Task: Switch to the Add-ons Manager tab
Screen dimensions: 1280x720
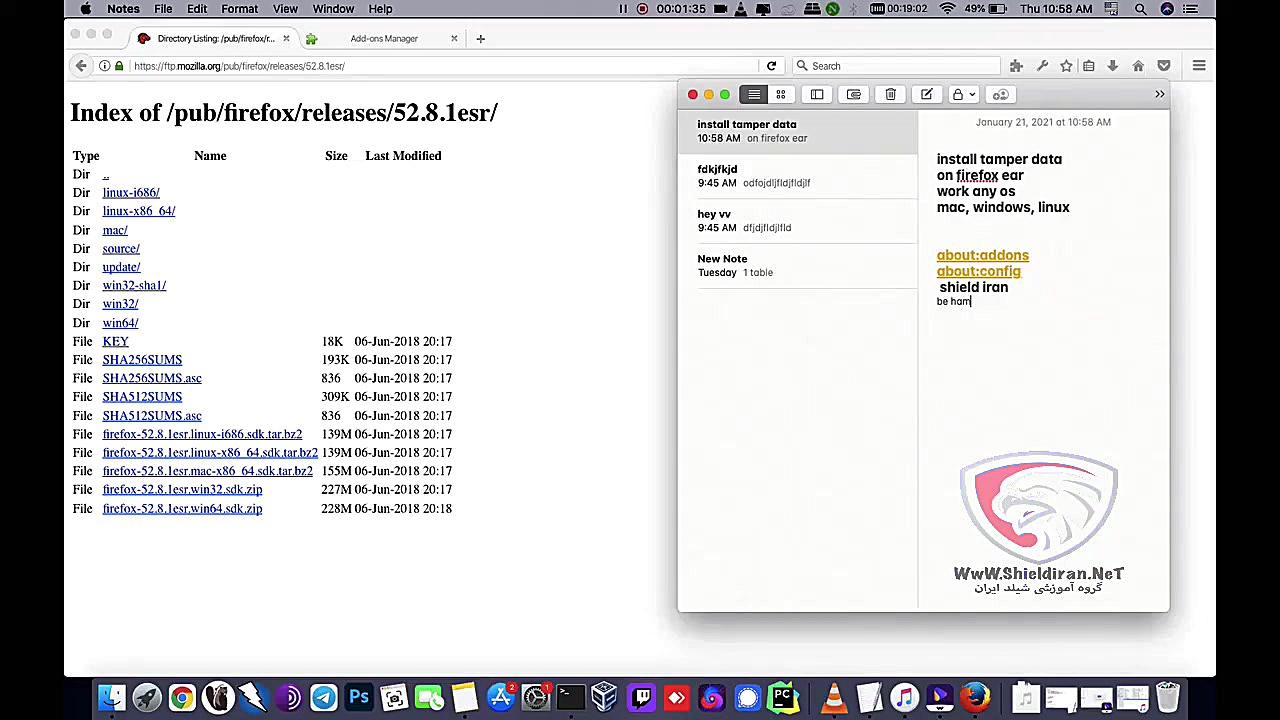Action: (382, 38)
